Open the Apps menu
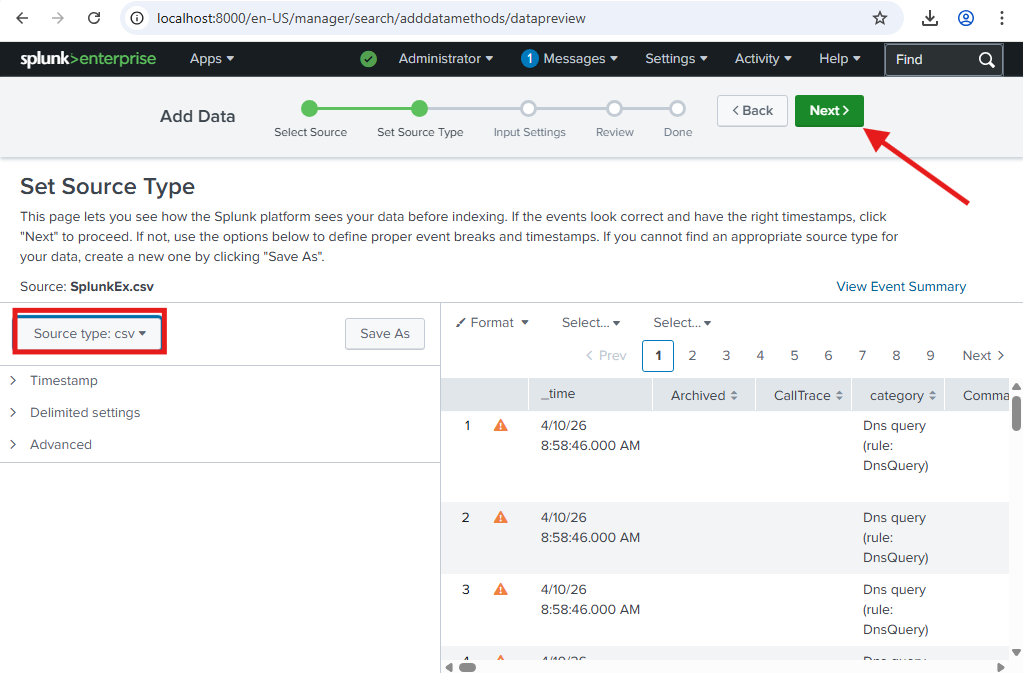This screenshot has height=673, width=1023. pos(211,59)
